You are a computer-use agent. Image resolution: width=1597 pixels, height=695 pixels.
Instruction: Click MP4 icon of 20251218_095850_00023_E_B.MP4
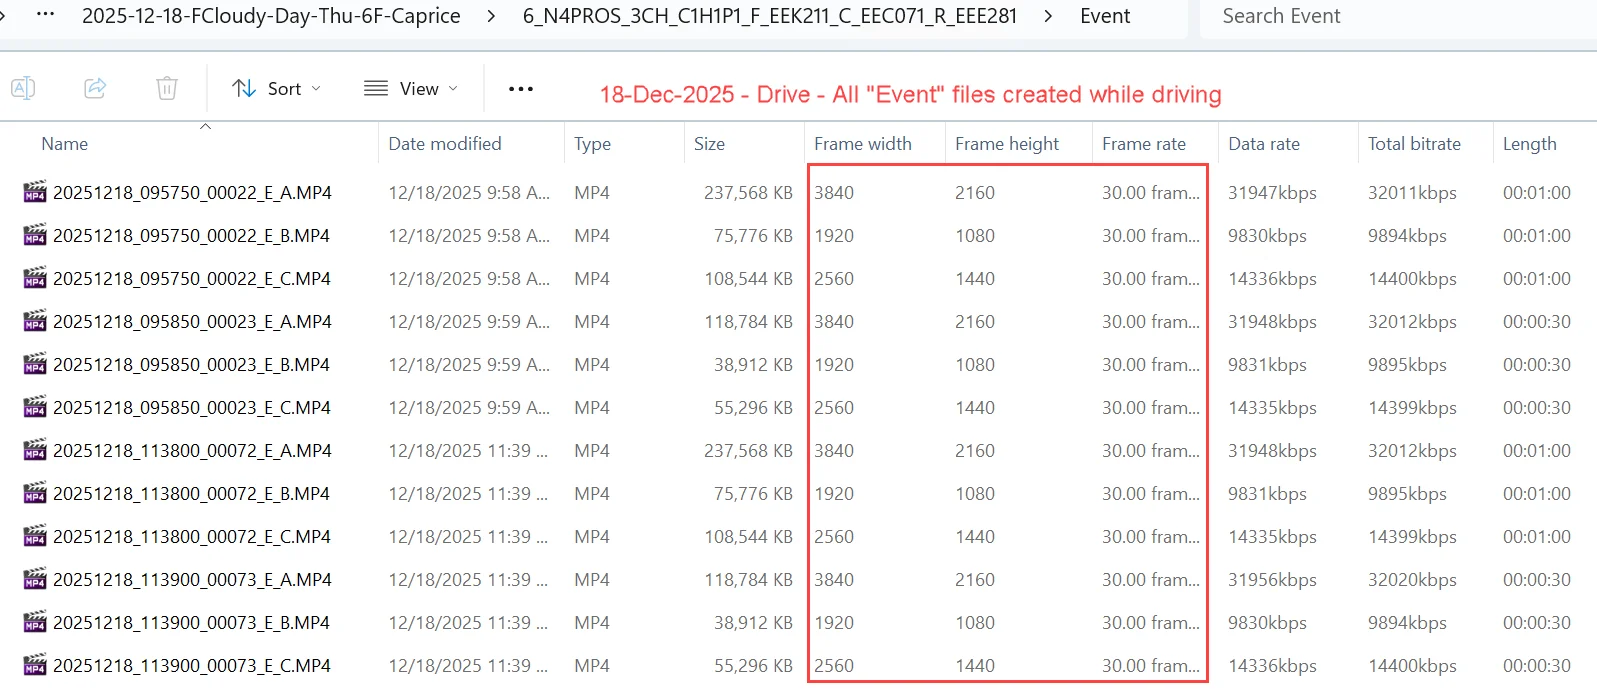(x=35, y=363)
